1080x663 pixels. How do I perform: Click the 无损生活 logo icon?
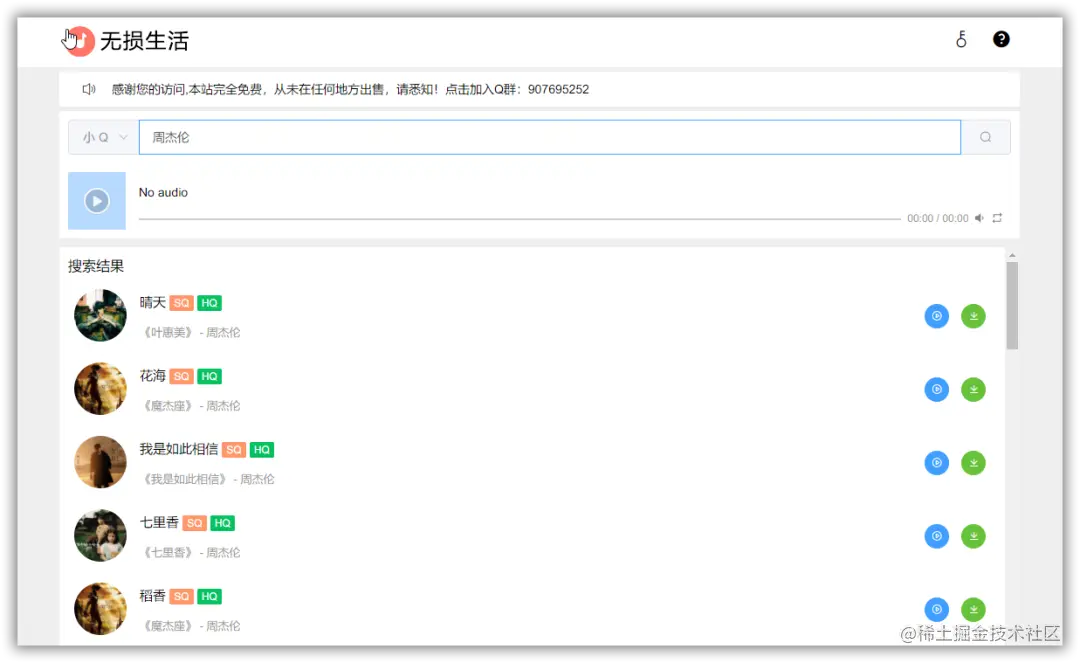79,41
